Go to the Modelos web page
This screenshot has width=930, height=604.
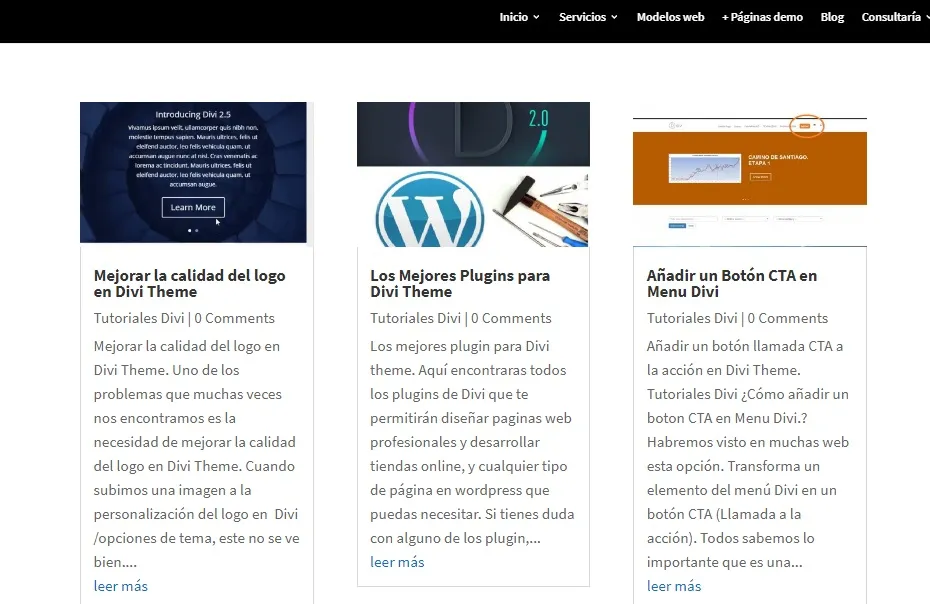pos(670,17)
